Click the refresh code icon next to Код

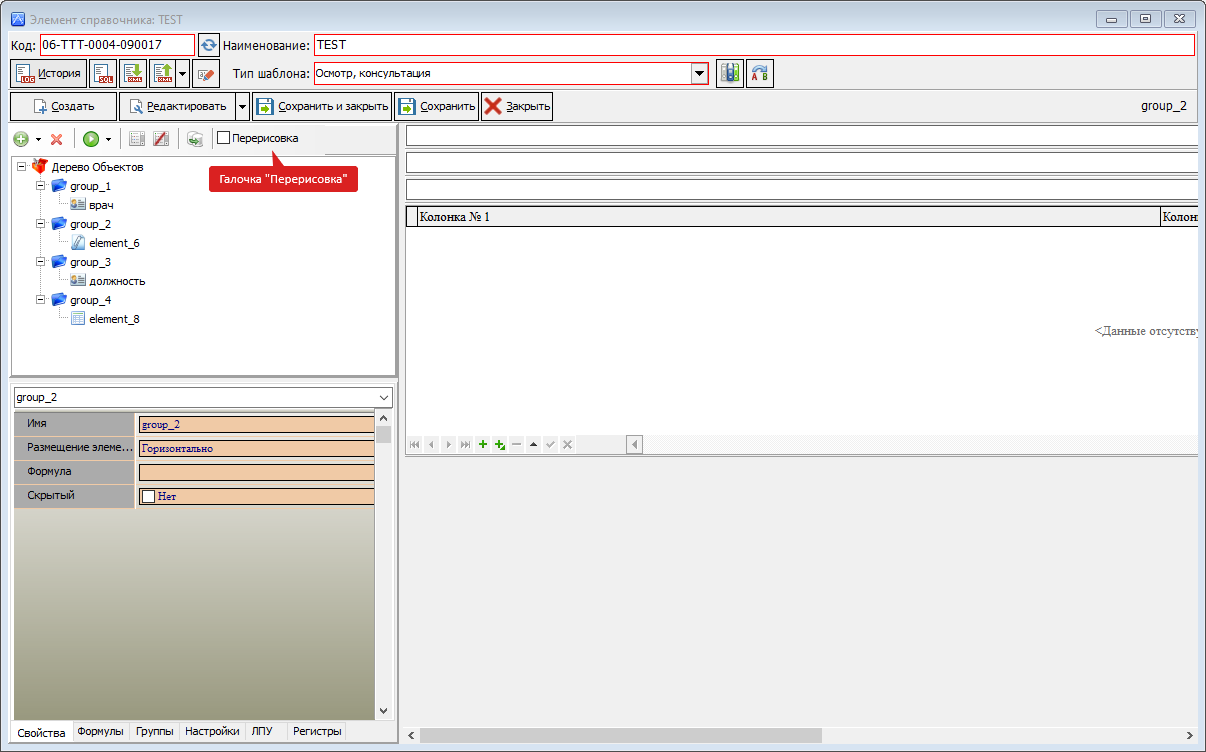208,45
